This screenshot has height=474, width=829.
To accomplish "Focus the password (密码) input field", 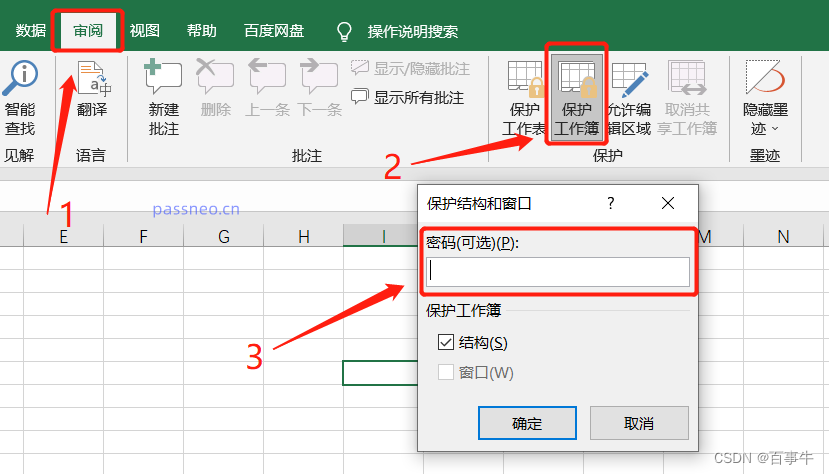I will (558, 272).
